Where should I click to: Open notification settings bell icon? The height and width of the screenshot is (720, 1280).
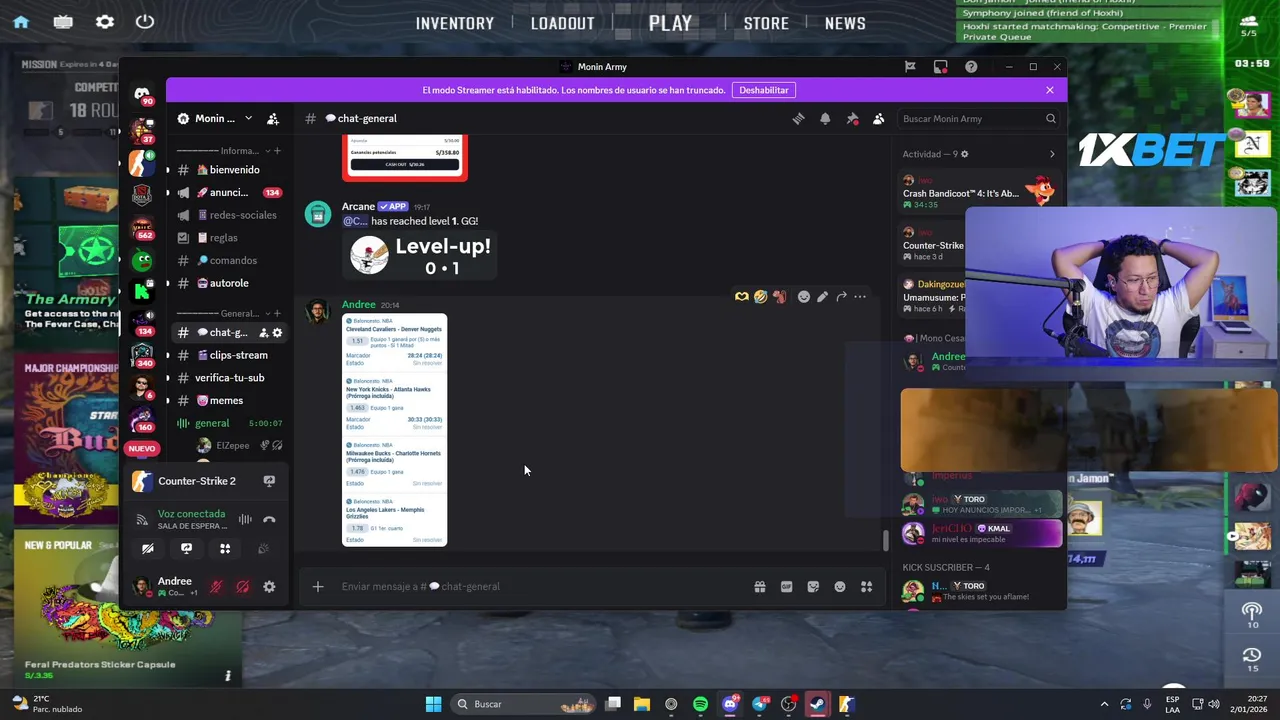[x=825, y=118]
